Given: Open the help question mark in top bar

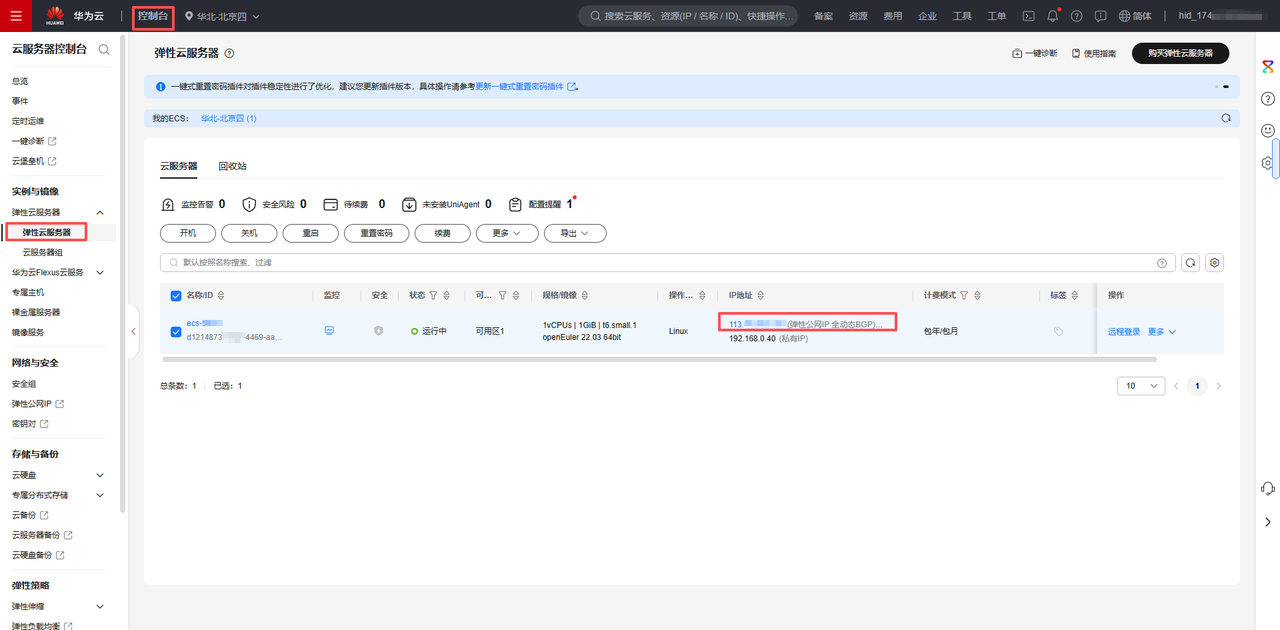Looking at the screenshot, I should (x=1076, y=16).
